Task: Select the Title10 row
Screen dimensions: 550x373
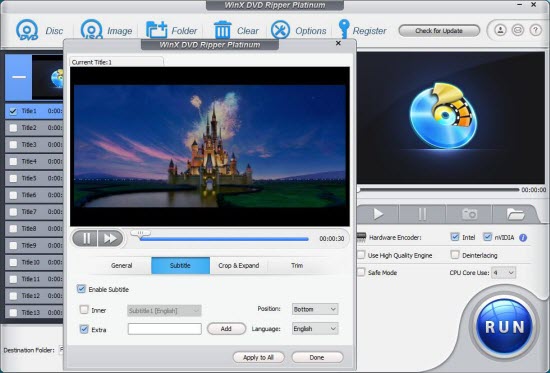Action: click(34, 262)
